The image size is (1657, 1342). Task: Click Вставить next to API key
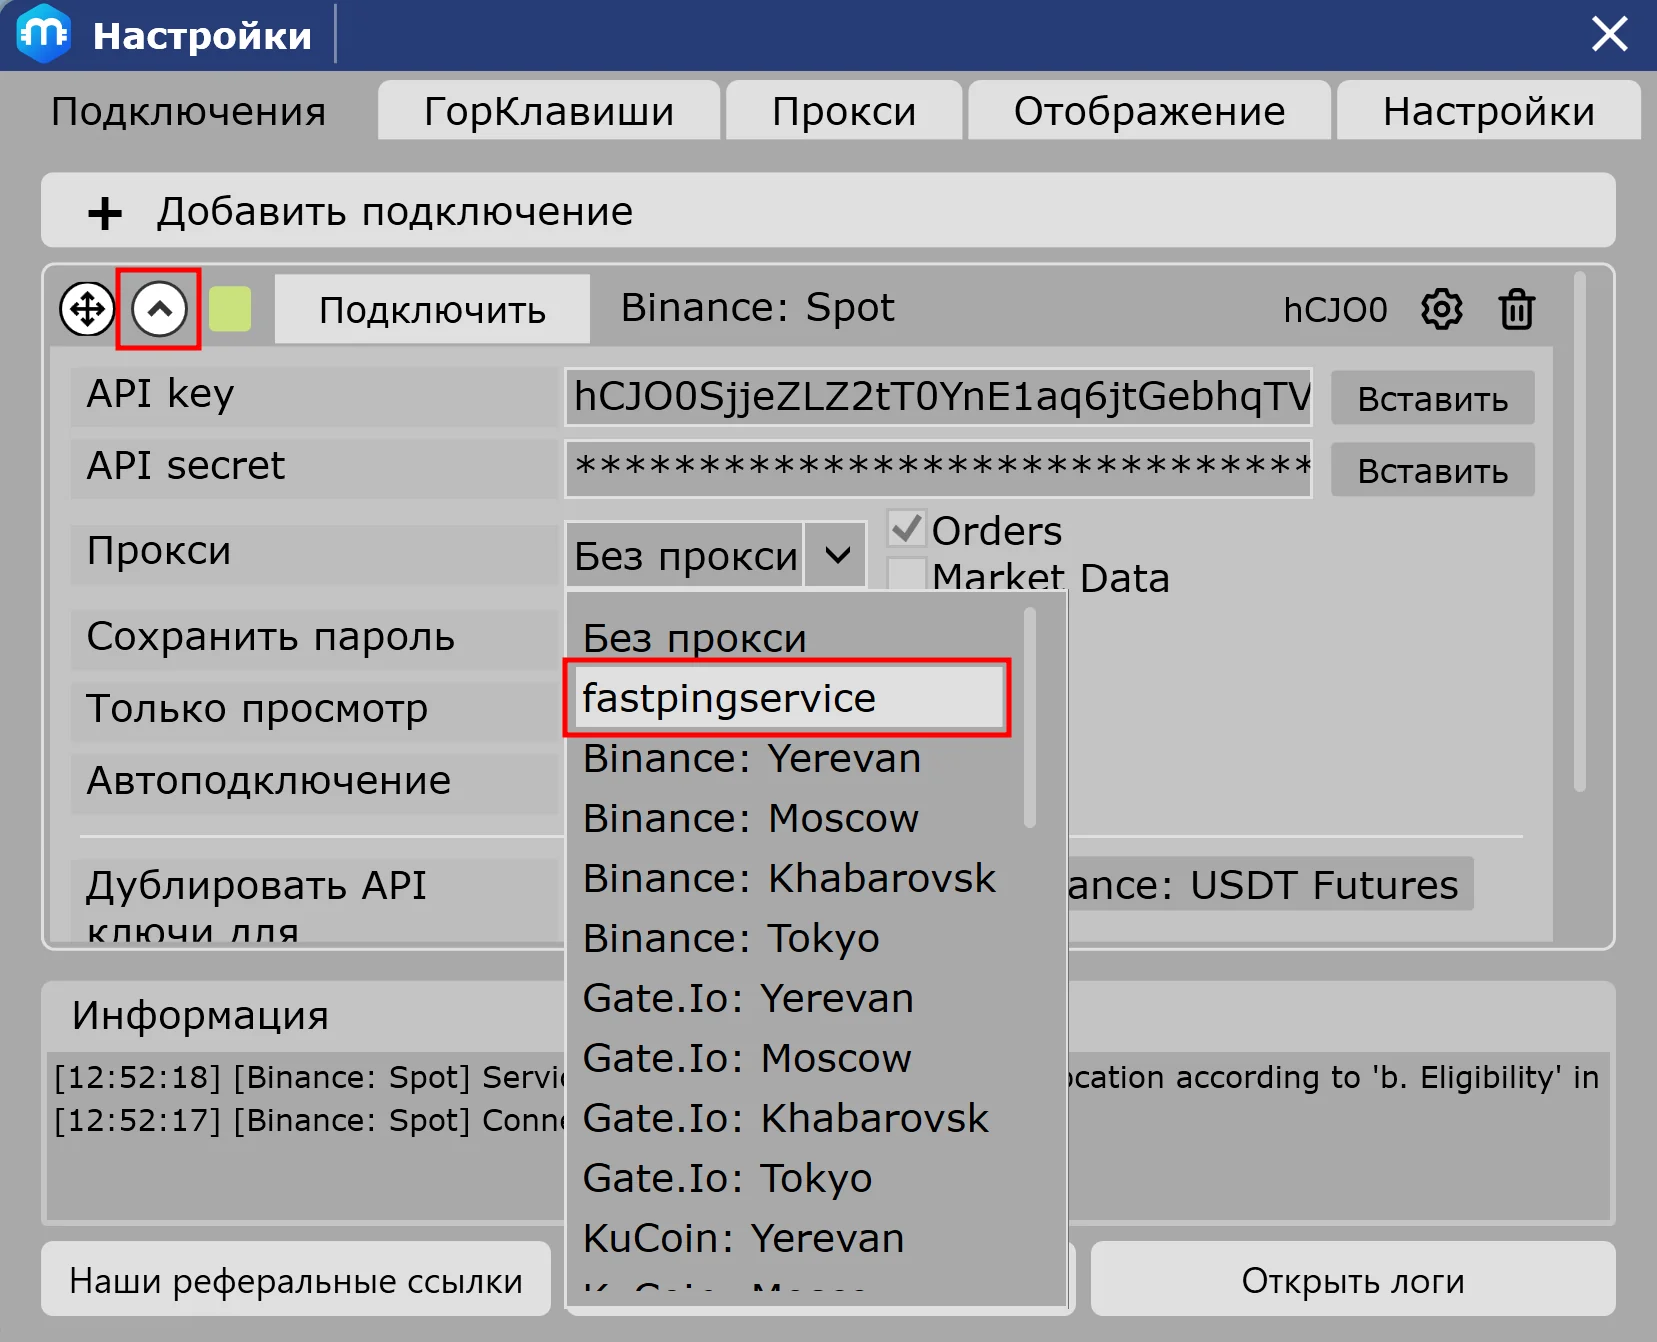click(x=1432, y=398)
